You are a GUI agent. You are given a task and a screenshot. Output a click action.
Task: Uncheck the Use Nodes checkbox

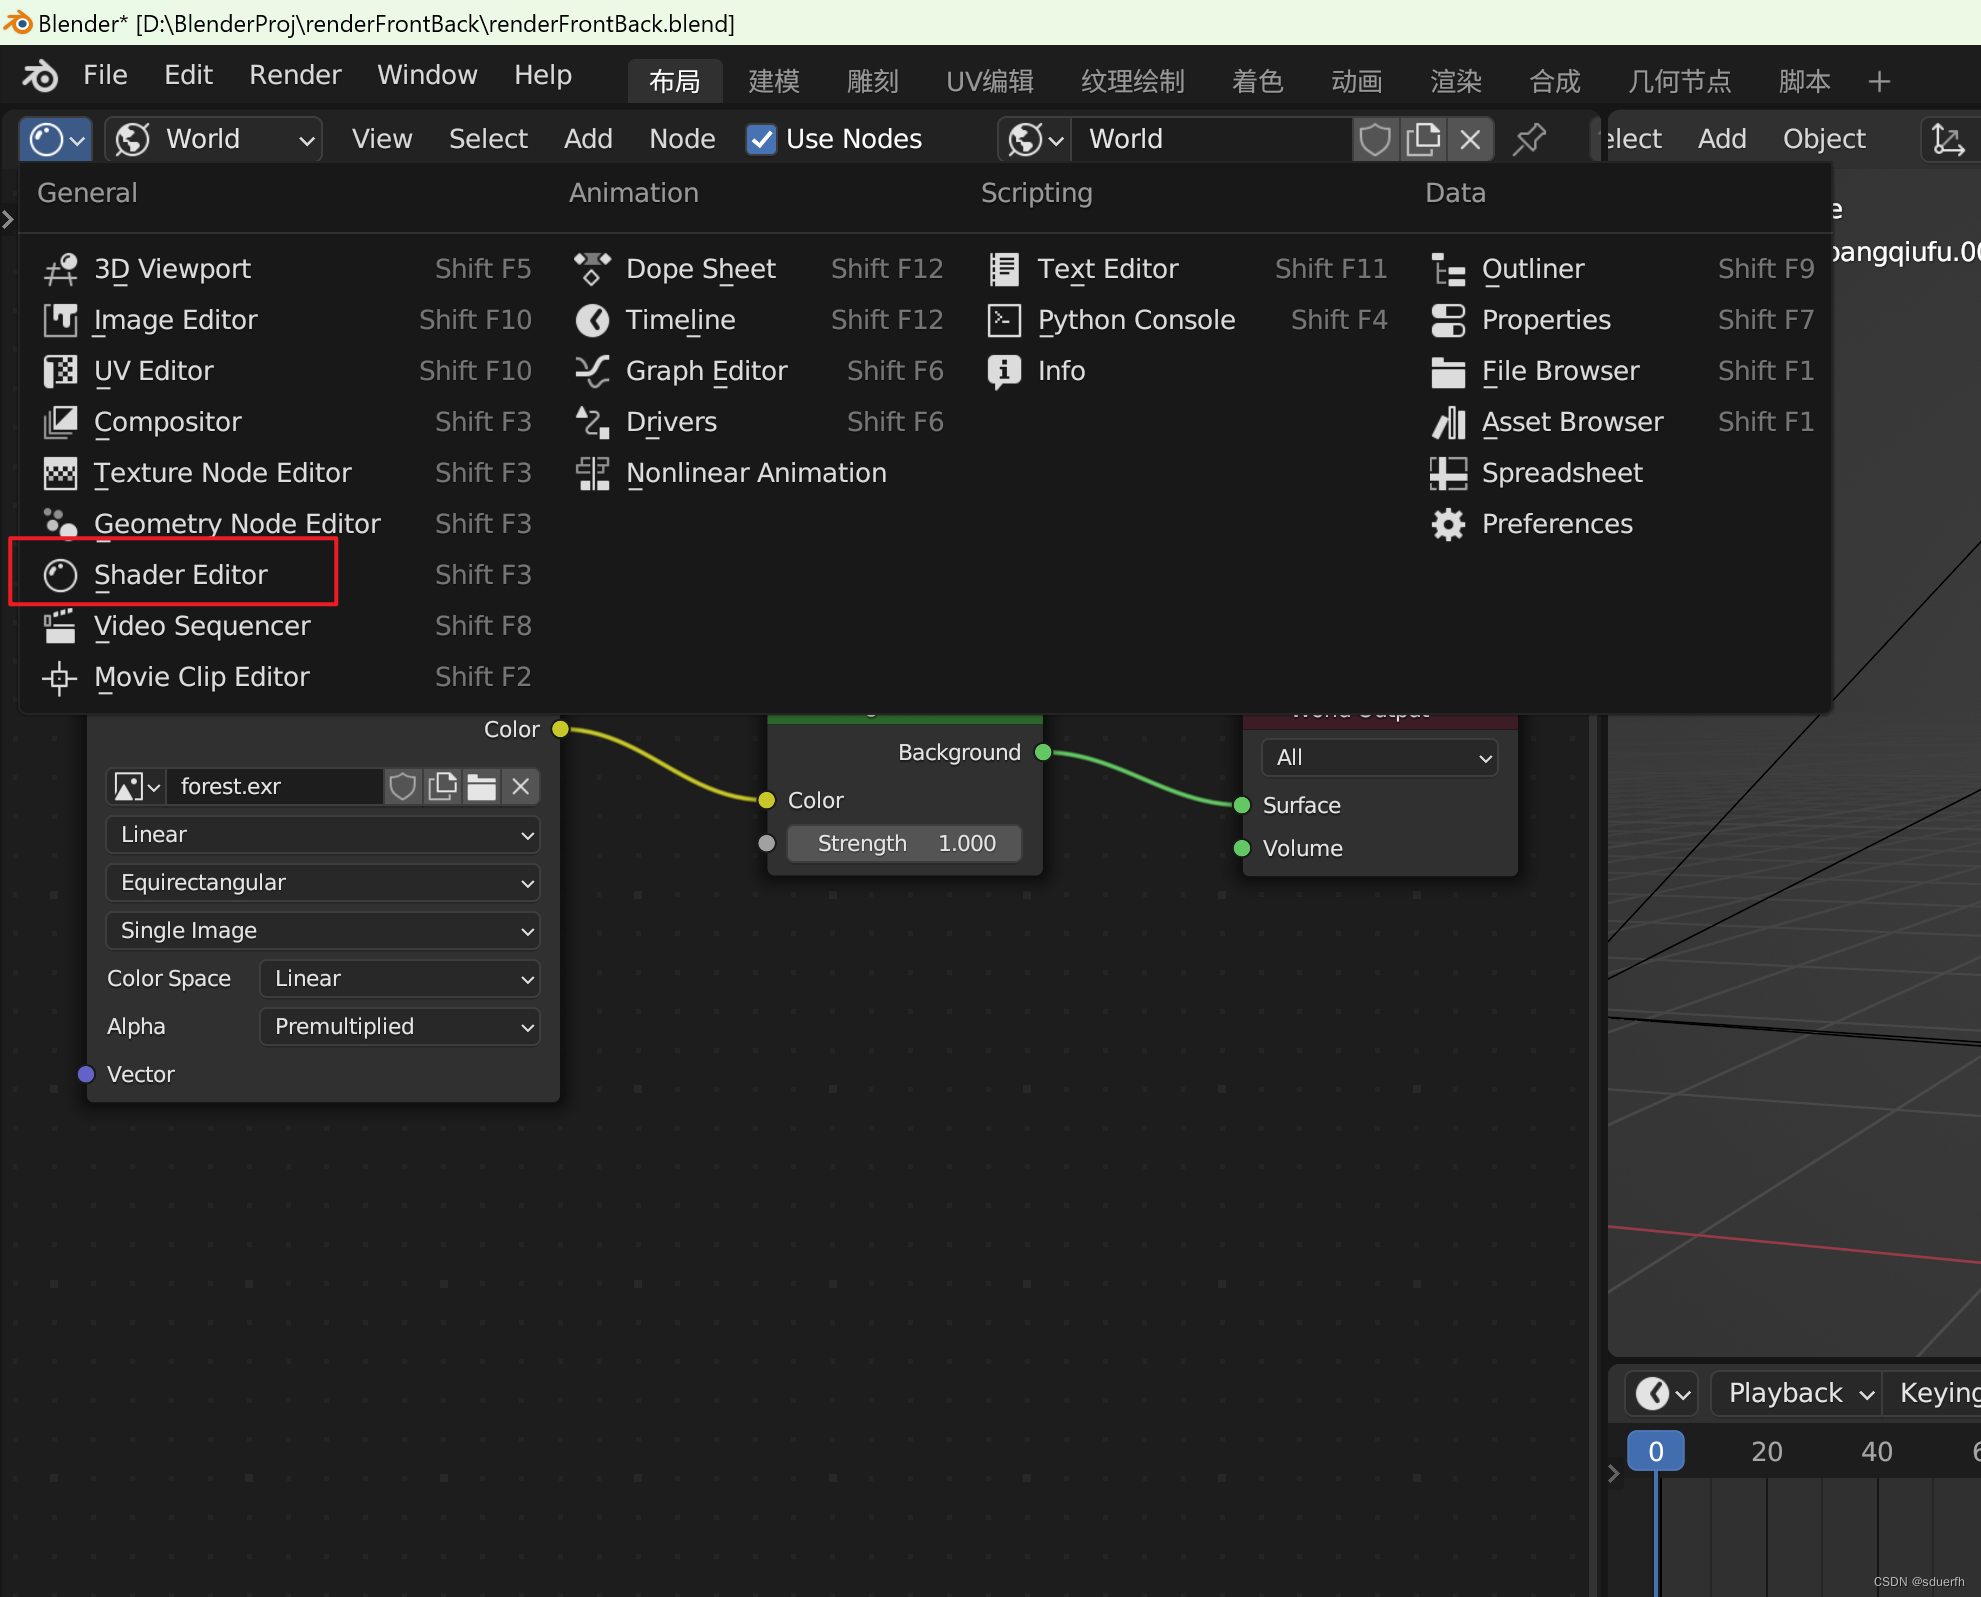click(x=762, y=139)
